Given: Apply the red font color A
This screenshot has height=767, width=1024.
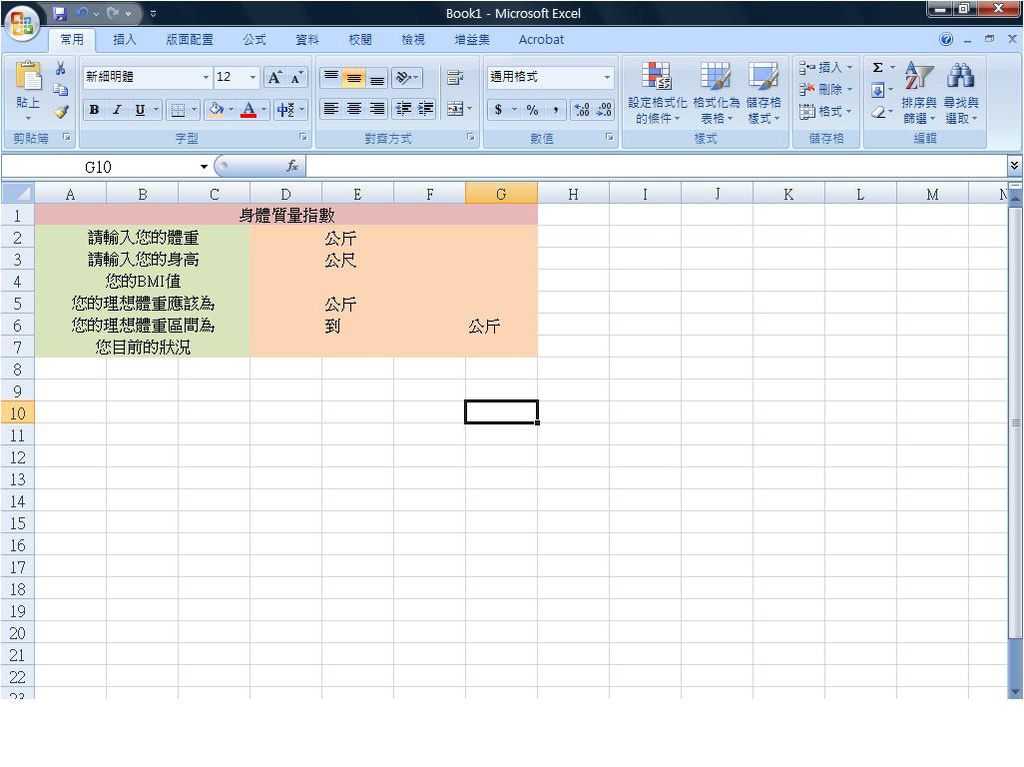Looking at the screenshot, I should [249, 109].
